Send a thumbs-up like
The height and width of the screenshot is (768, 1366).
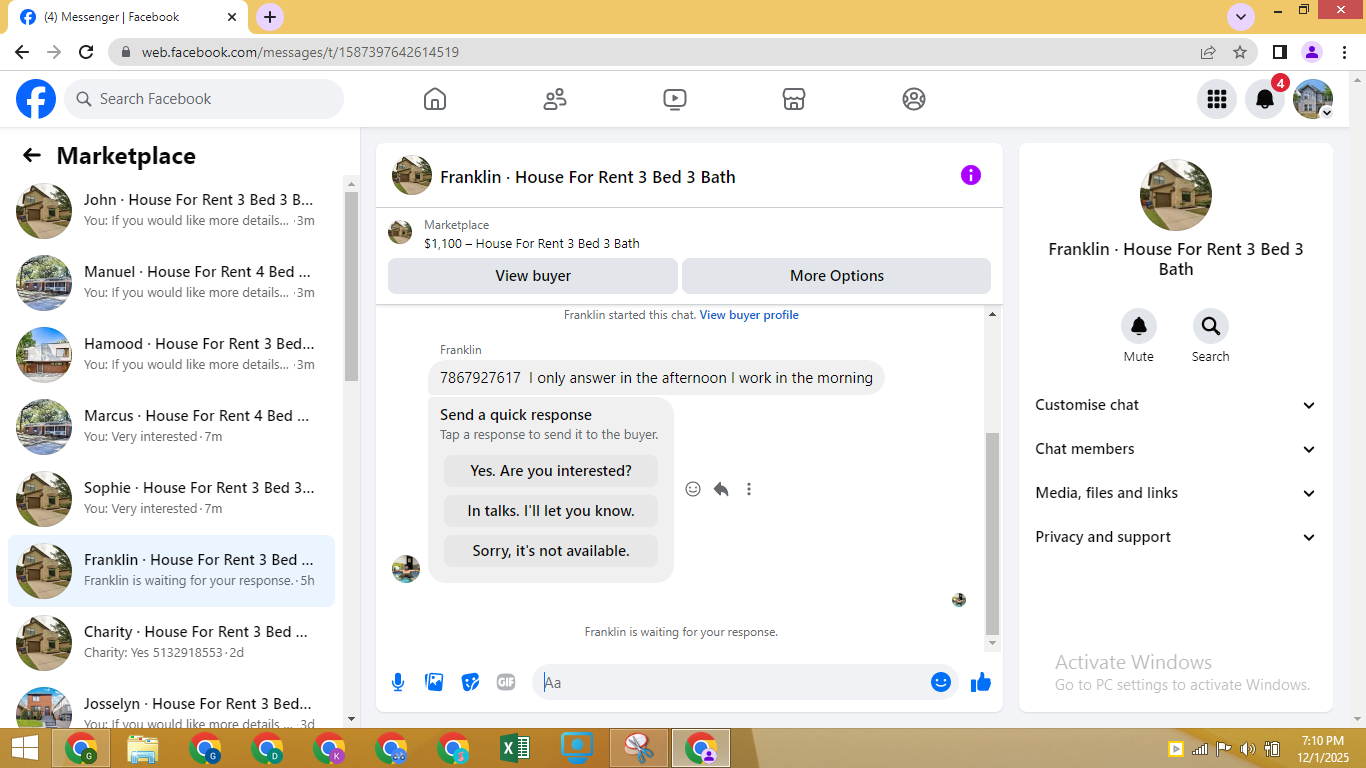click(981, 682)
